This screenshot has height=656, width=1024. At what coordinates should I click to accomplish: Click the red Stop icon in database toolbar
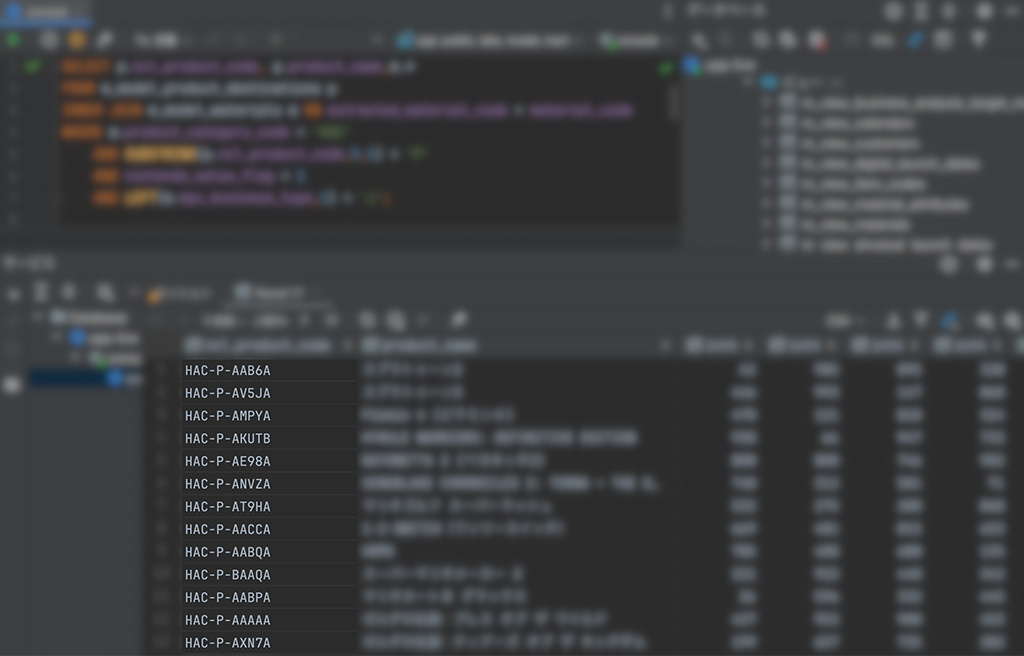click(817, 40)
